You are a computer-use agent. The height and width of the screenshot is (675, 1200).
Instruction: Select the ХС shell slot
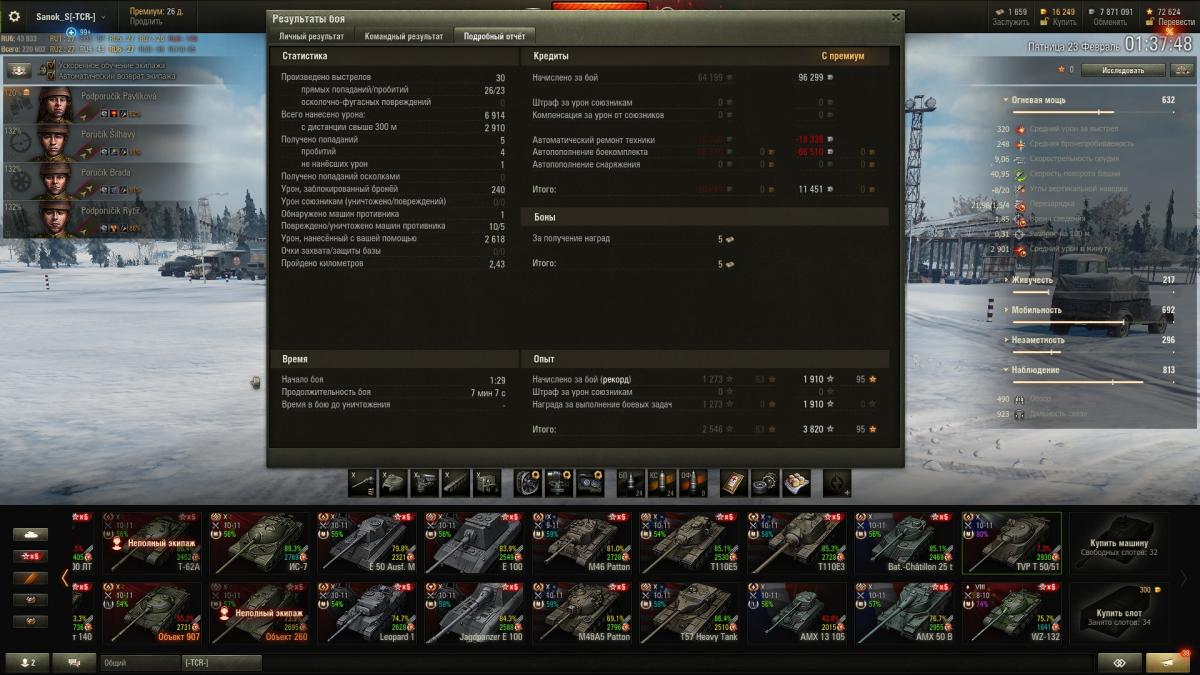(x=660, y=482)
